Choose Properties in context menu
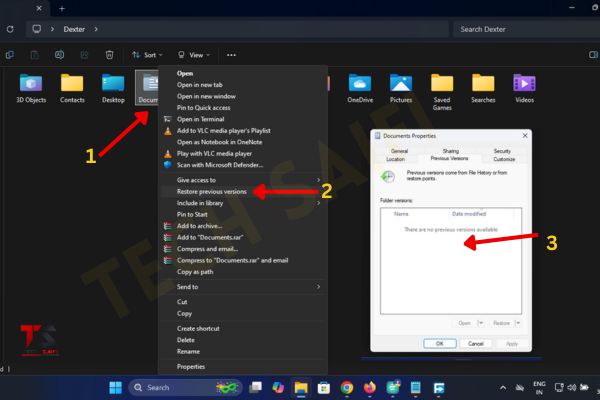The image size is (600, 400). (191, 367)
